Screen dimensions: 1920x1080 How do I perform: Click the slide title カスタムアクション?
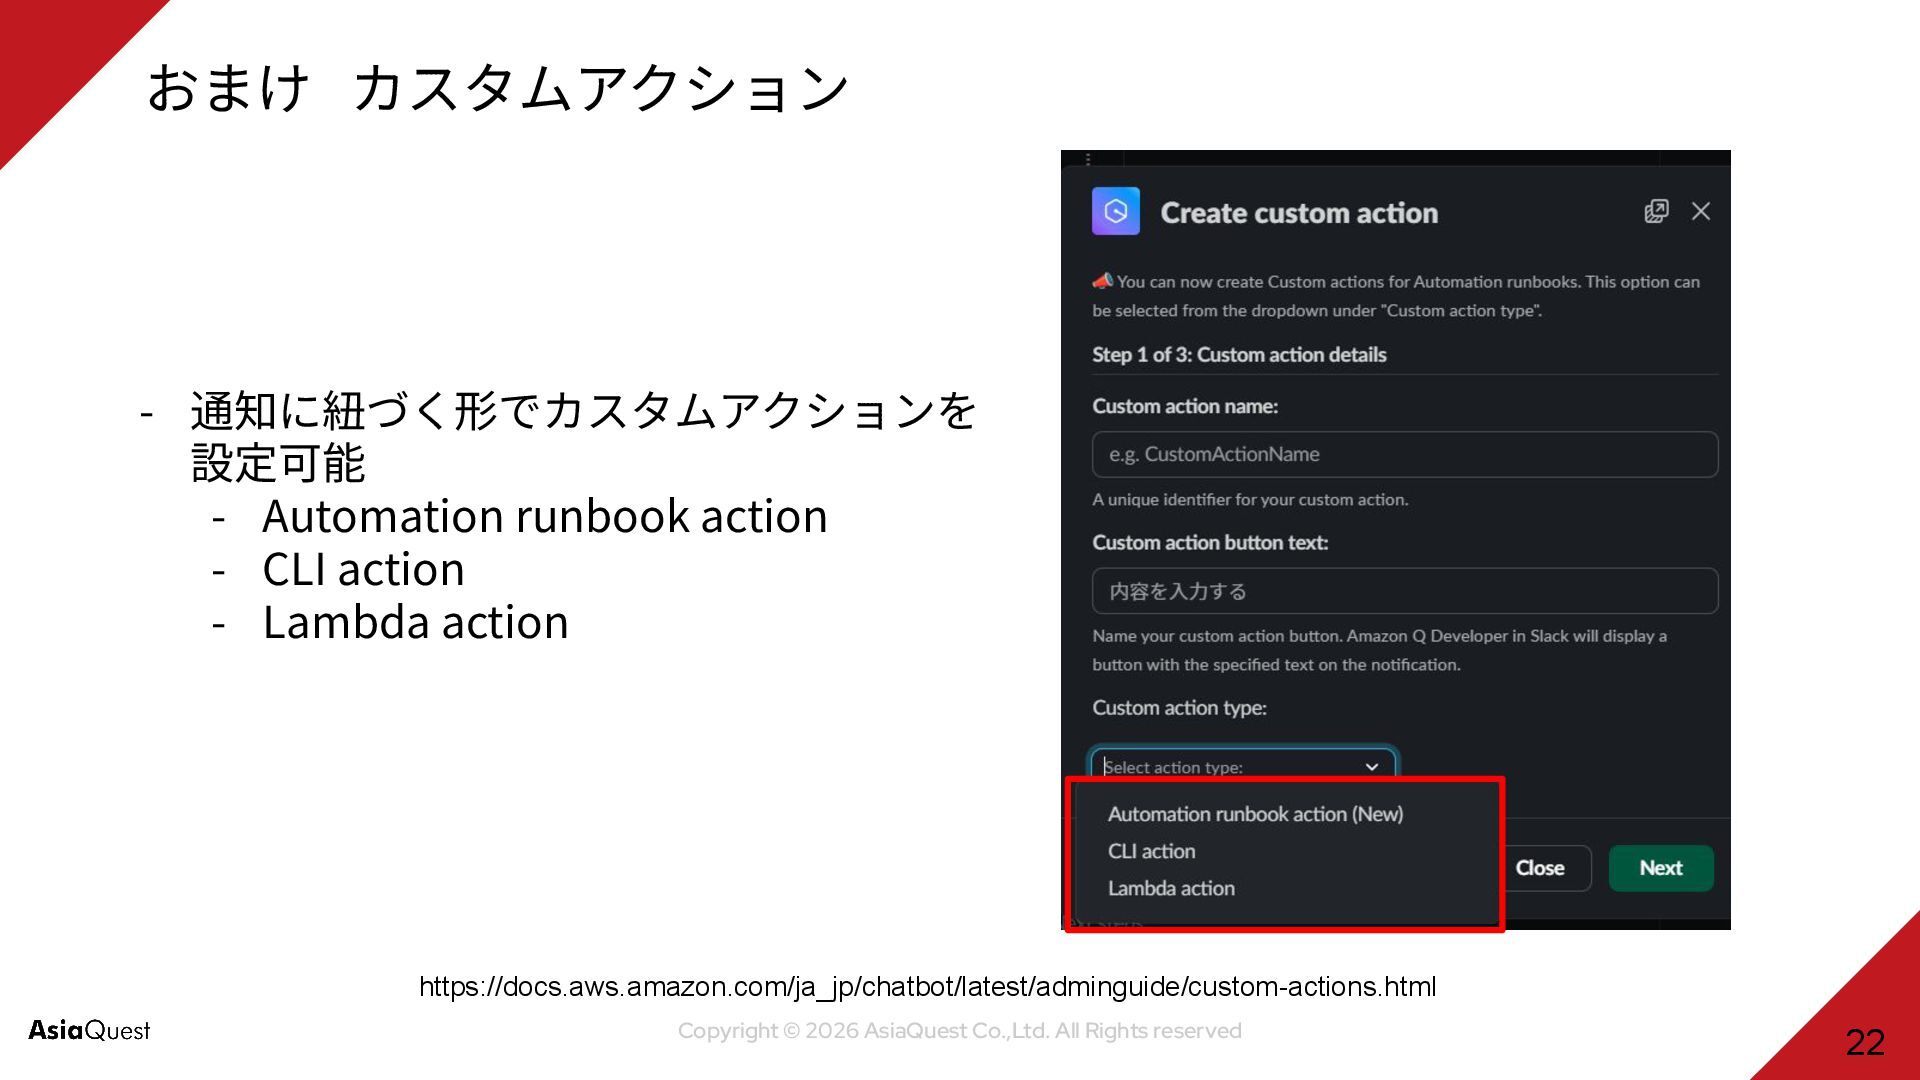click(600, 88)
